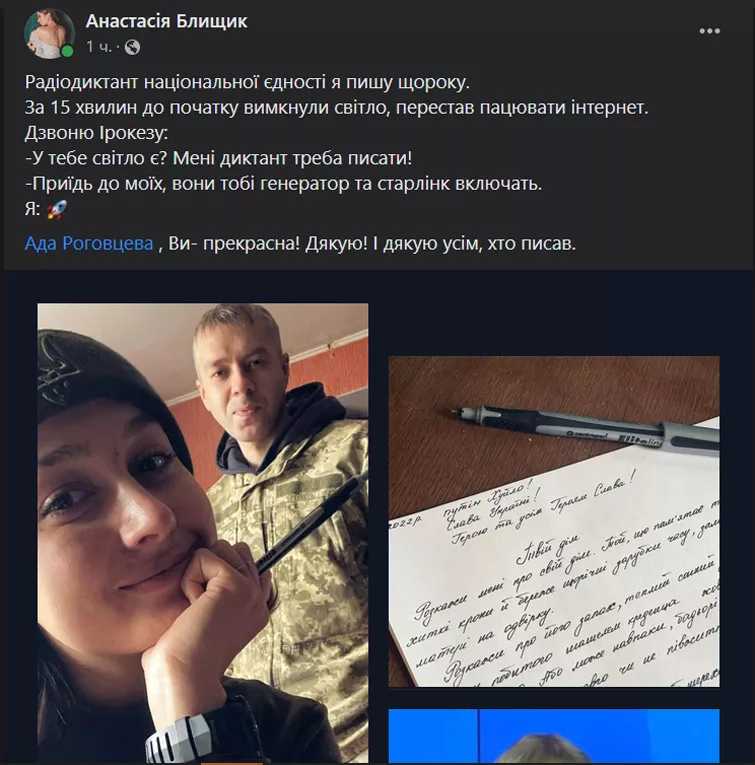The image size is (755, 765).
Task: Open Анастасія Блищик's profile avatar
Action: 49,34
